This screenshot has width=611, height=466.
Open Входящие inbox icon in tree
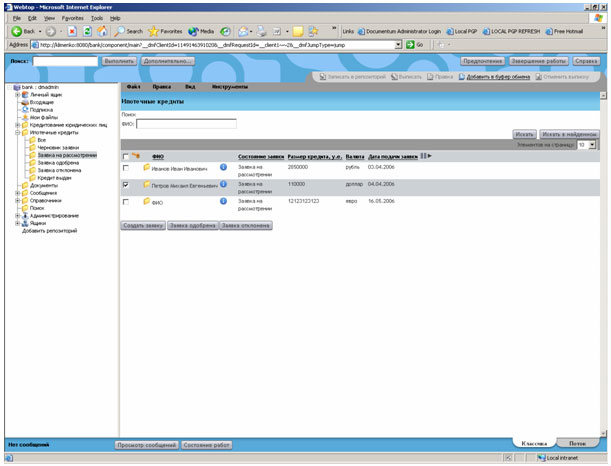[24, 101]
